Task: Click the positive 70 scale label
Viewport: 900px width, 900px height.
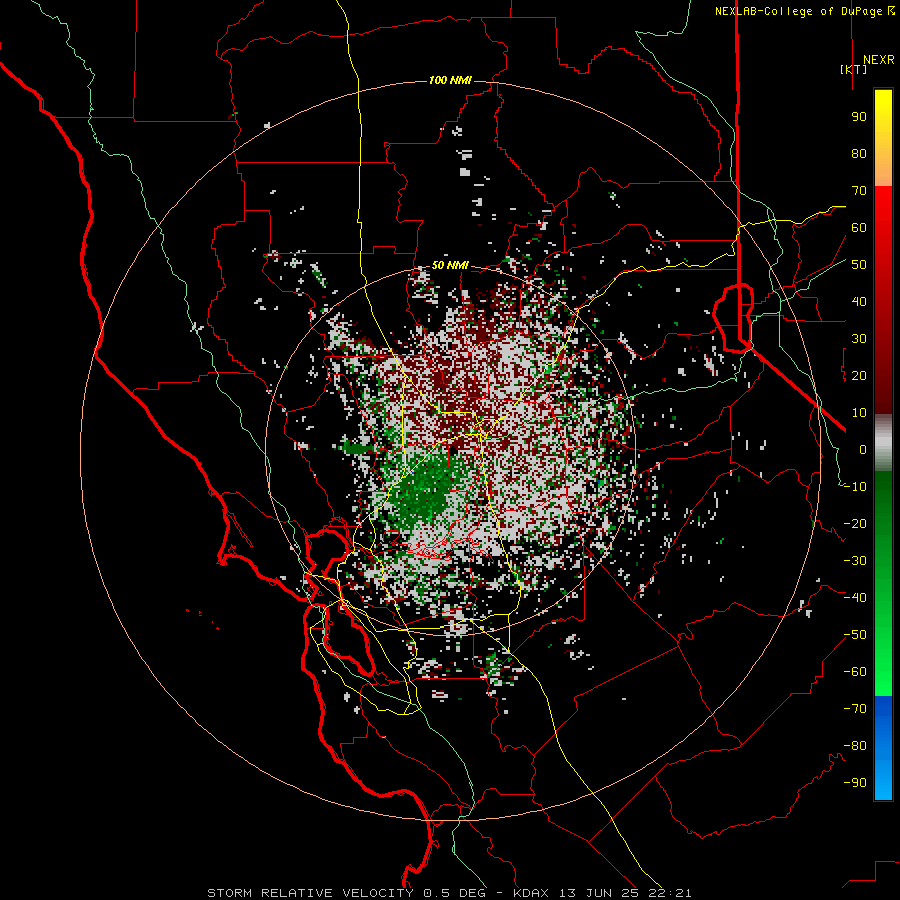Action: 859,191
